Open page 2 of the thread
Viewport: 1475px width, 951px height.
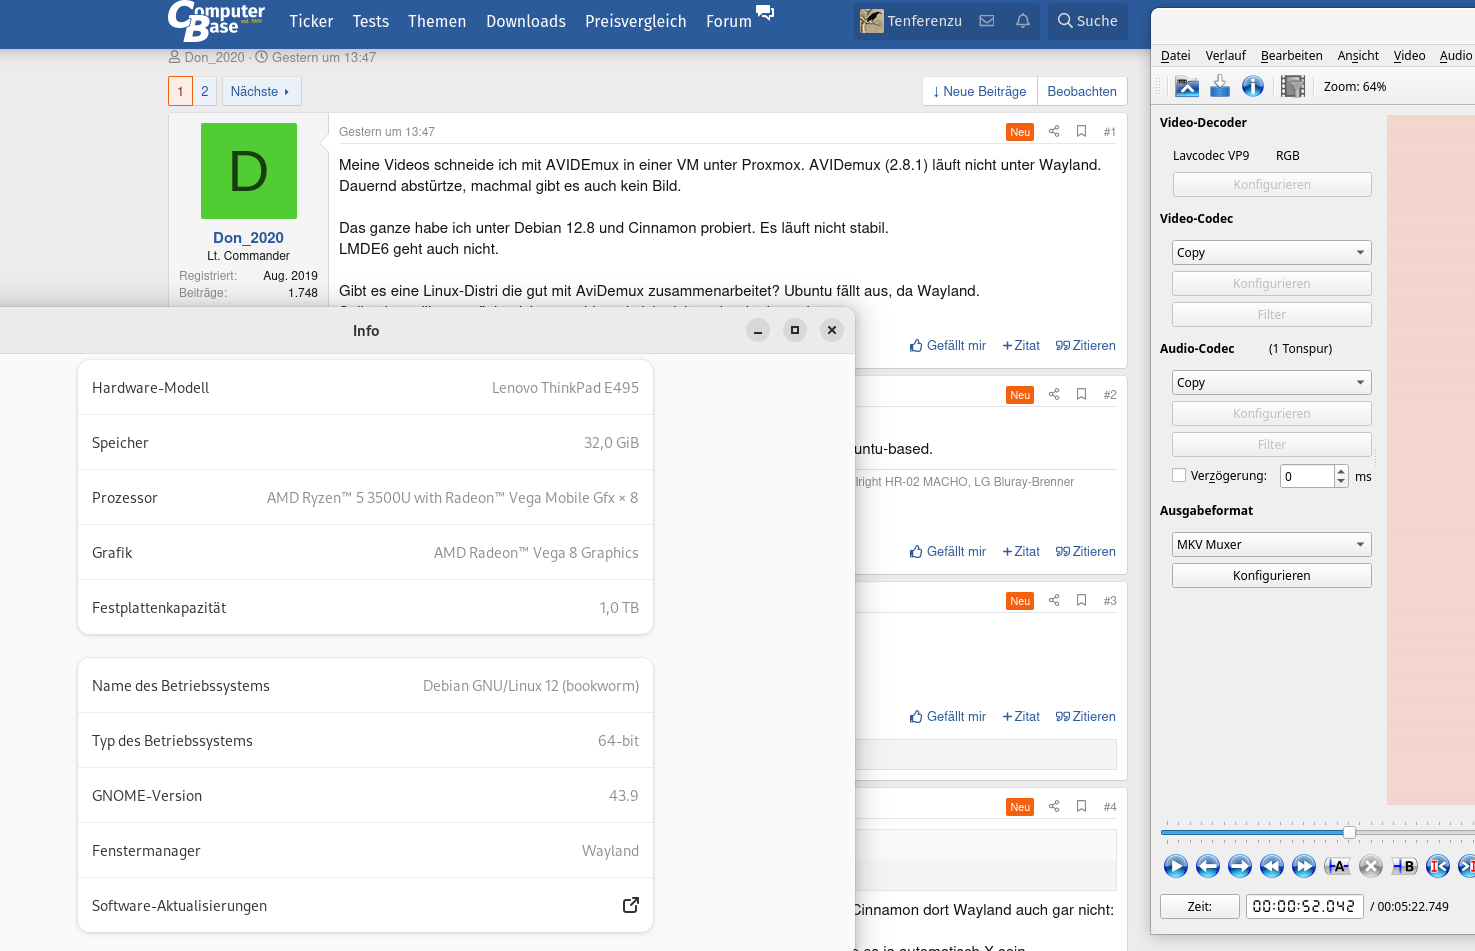[x=205, y=91]
